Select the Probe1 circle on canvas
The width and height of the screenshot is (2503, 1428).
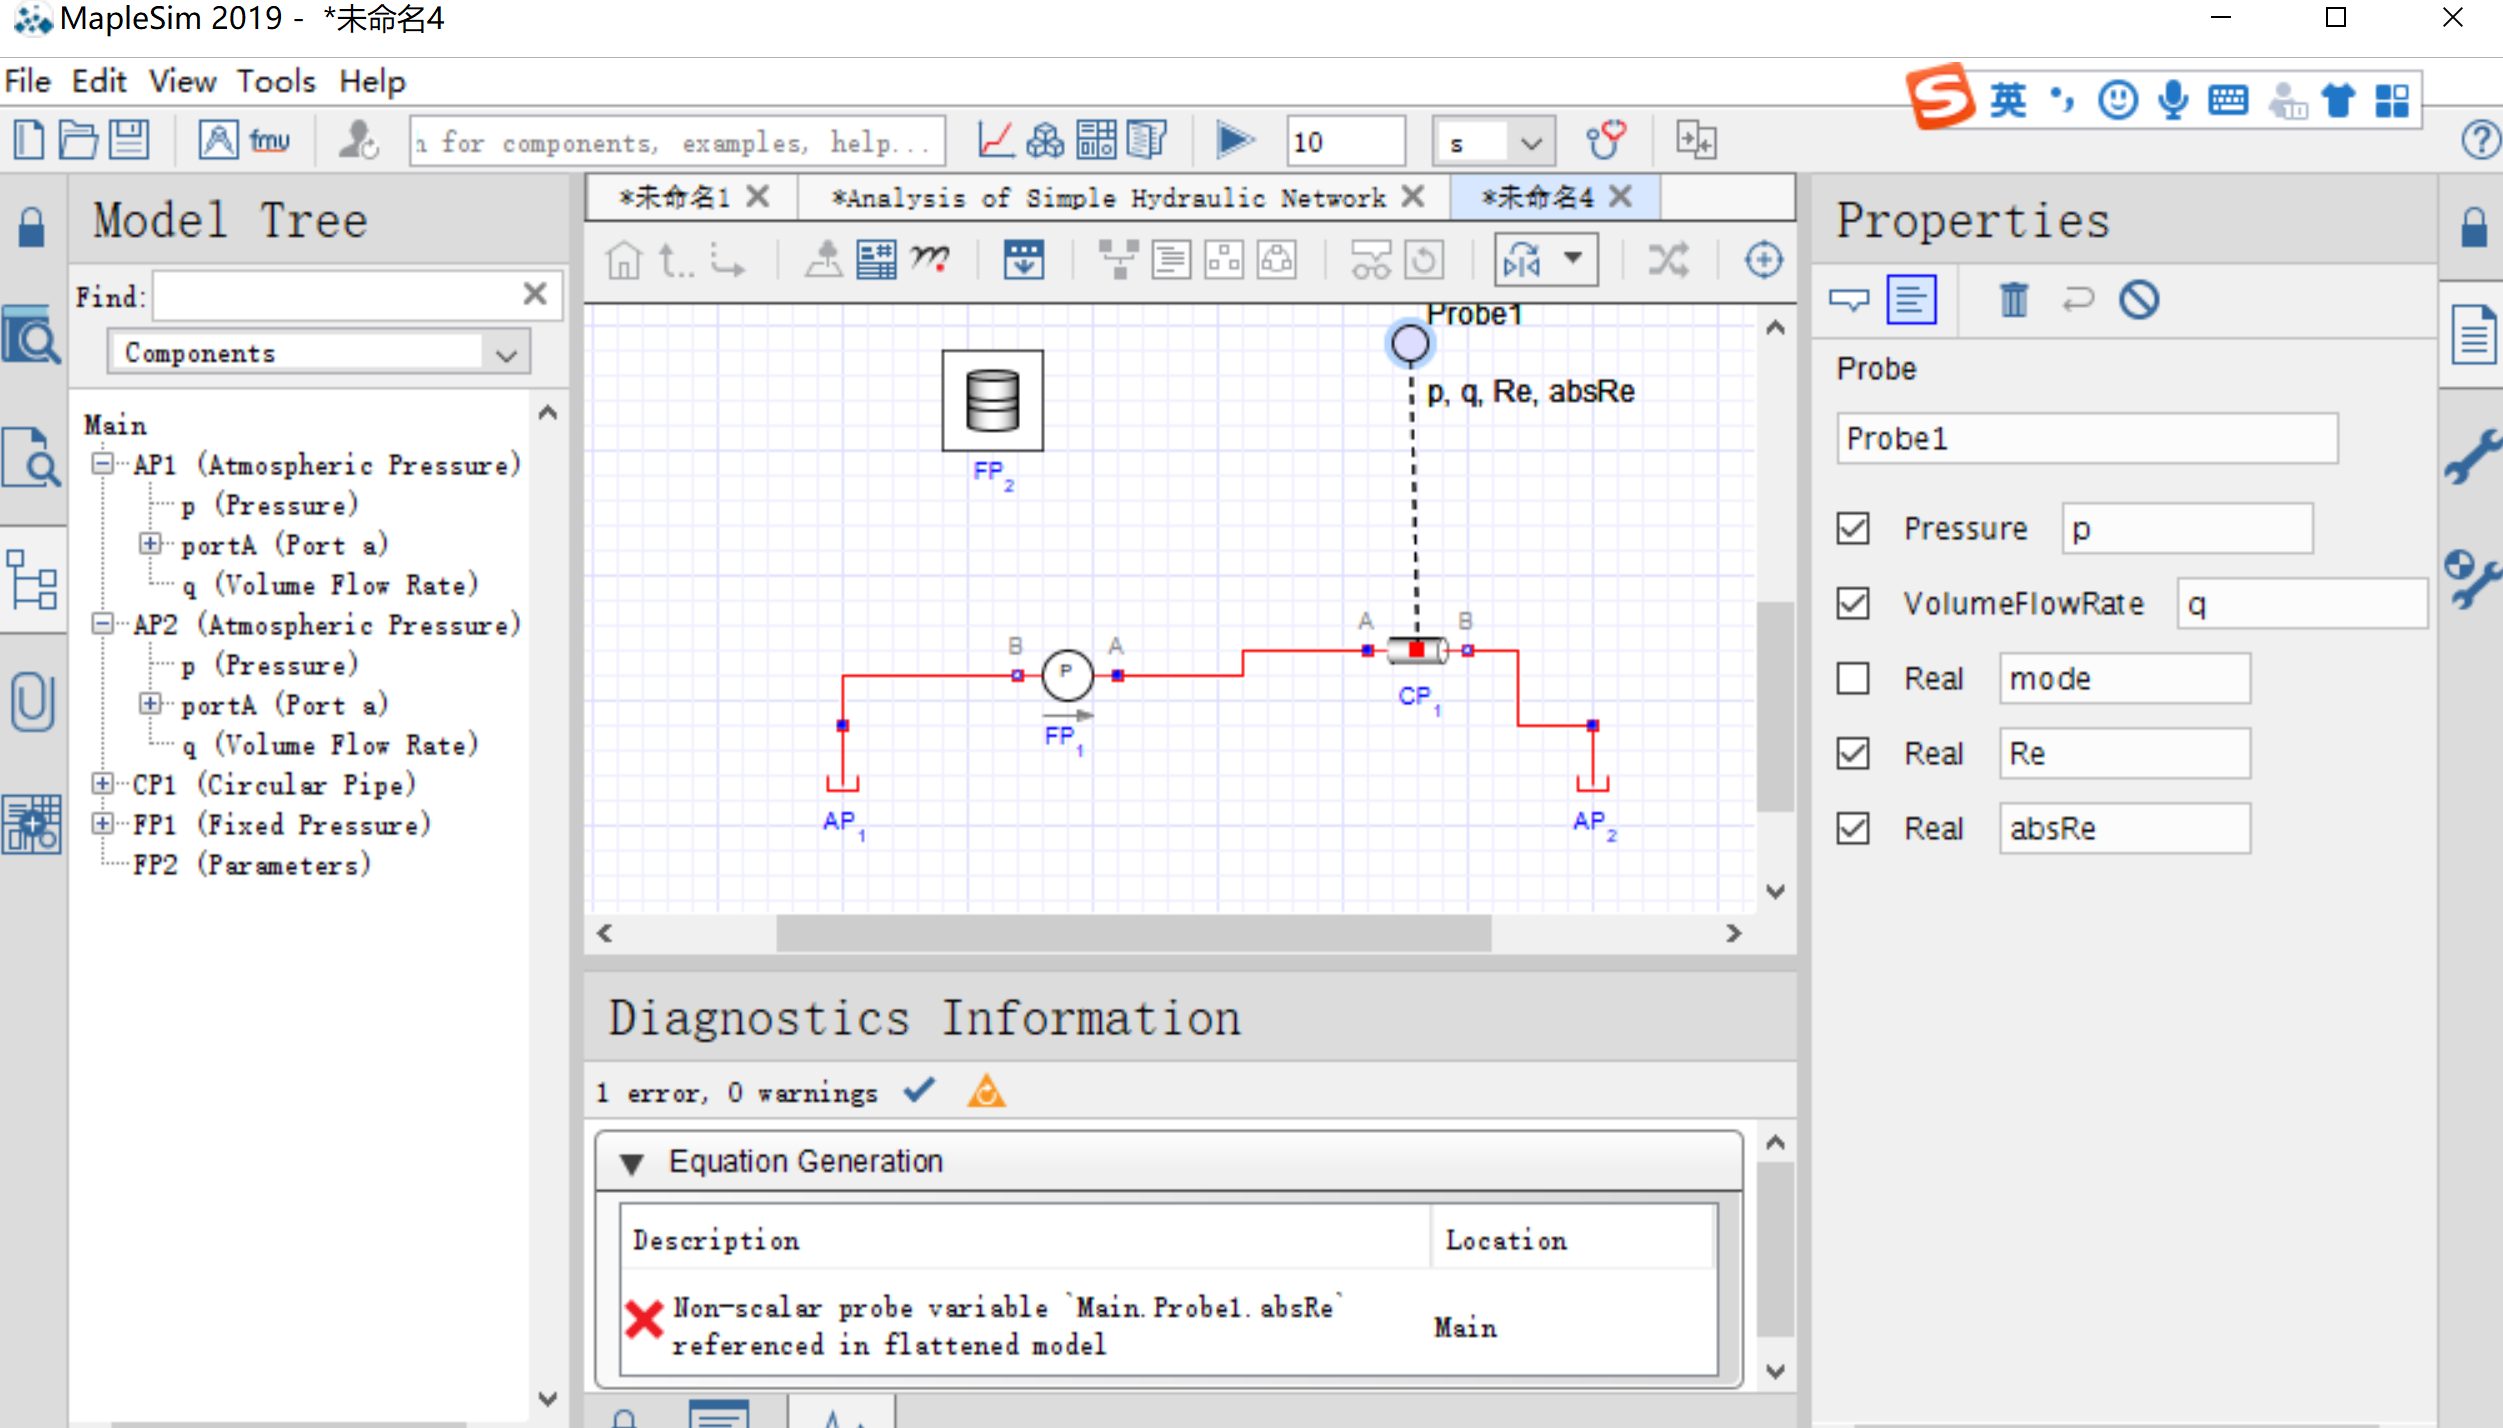point(1410,344)
